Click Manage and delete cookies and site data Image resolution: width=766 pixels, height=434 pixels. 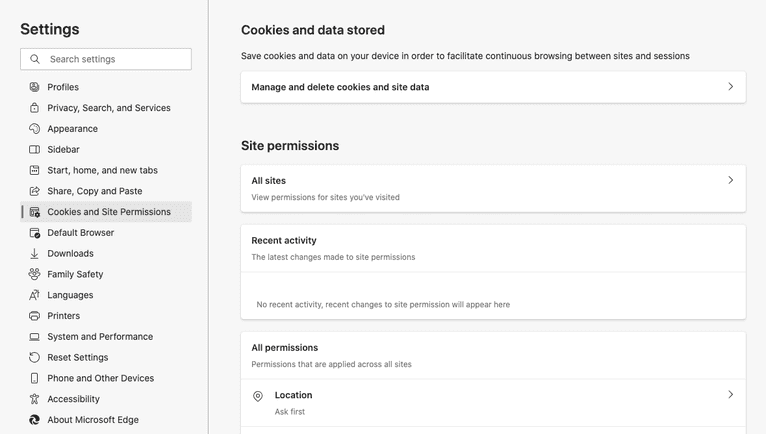tap(340, 87)
